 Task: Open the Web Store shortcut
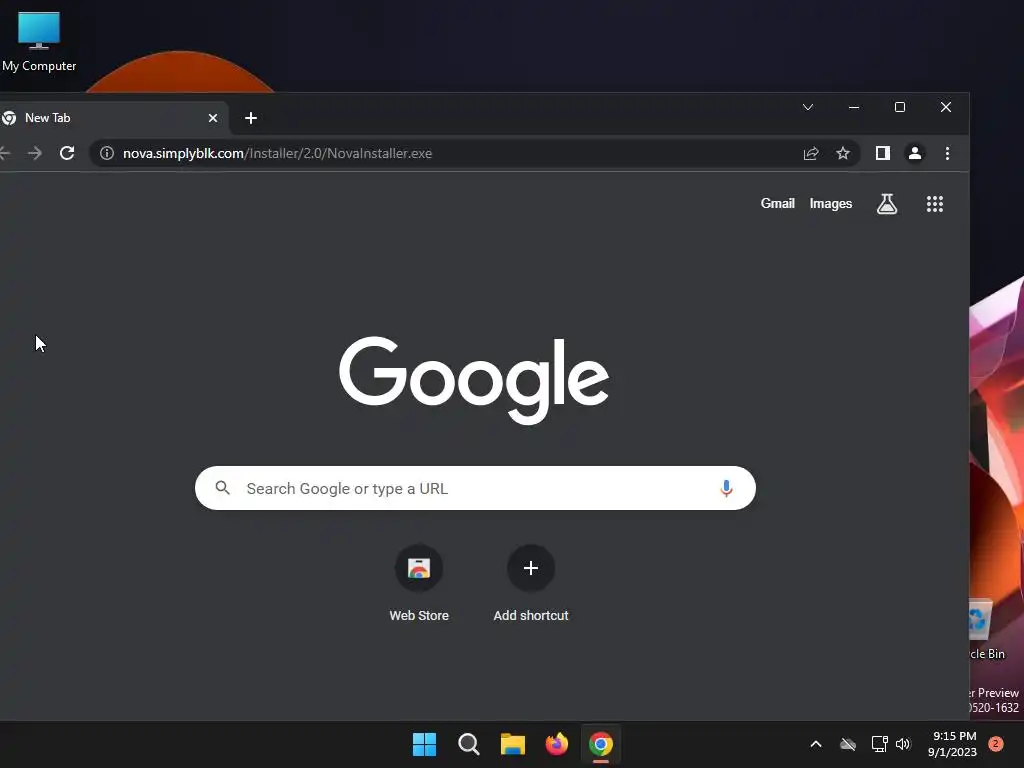point(419,583)
